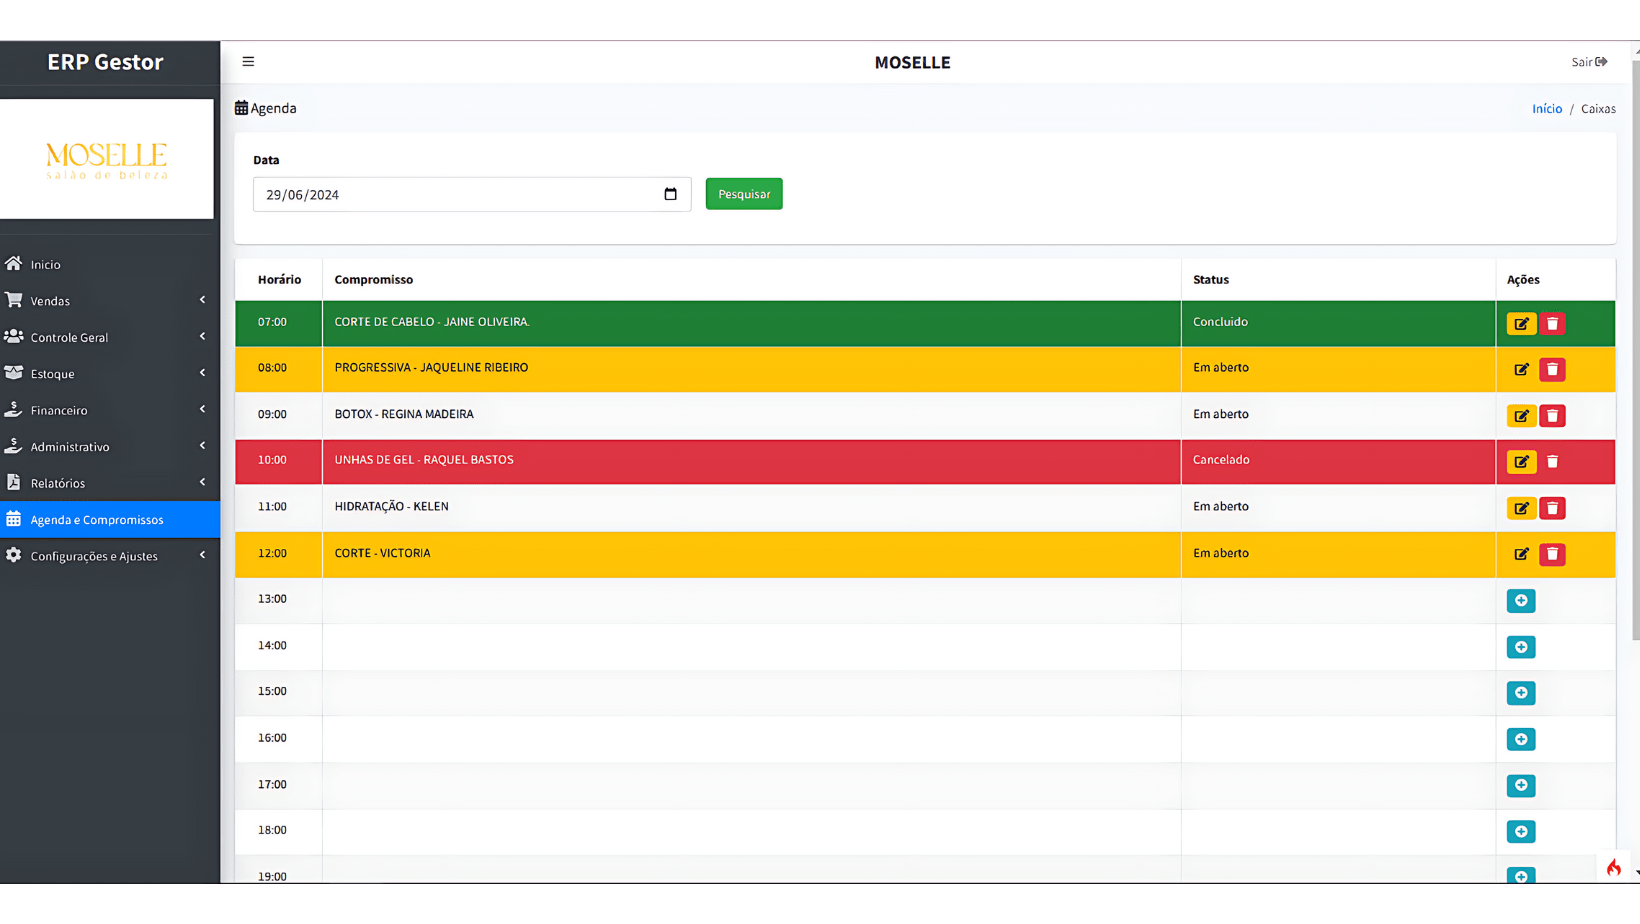Expand the Vendas sidebar menu
This screenshot has height=924, width=1640.
point(108,301)
